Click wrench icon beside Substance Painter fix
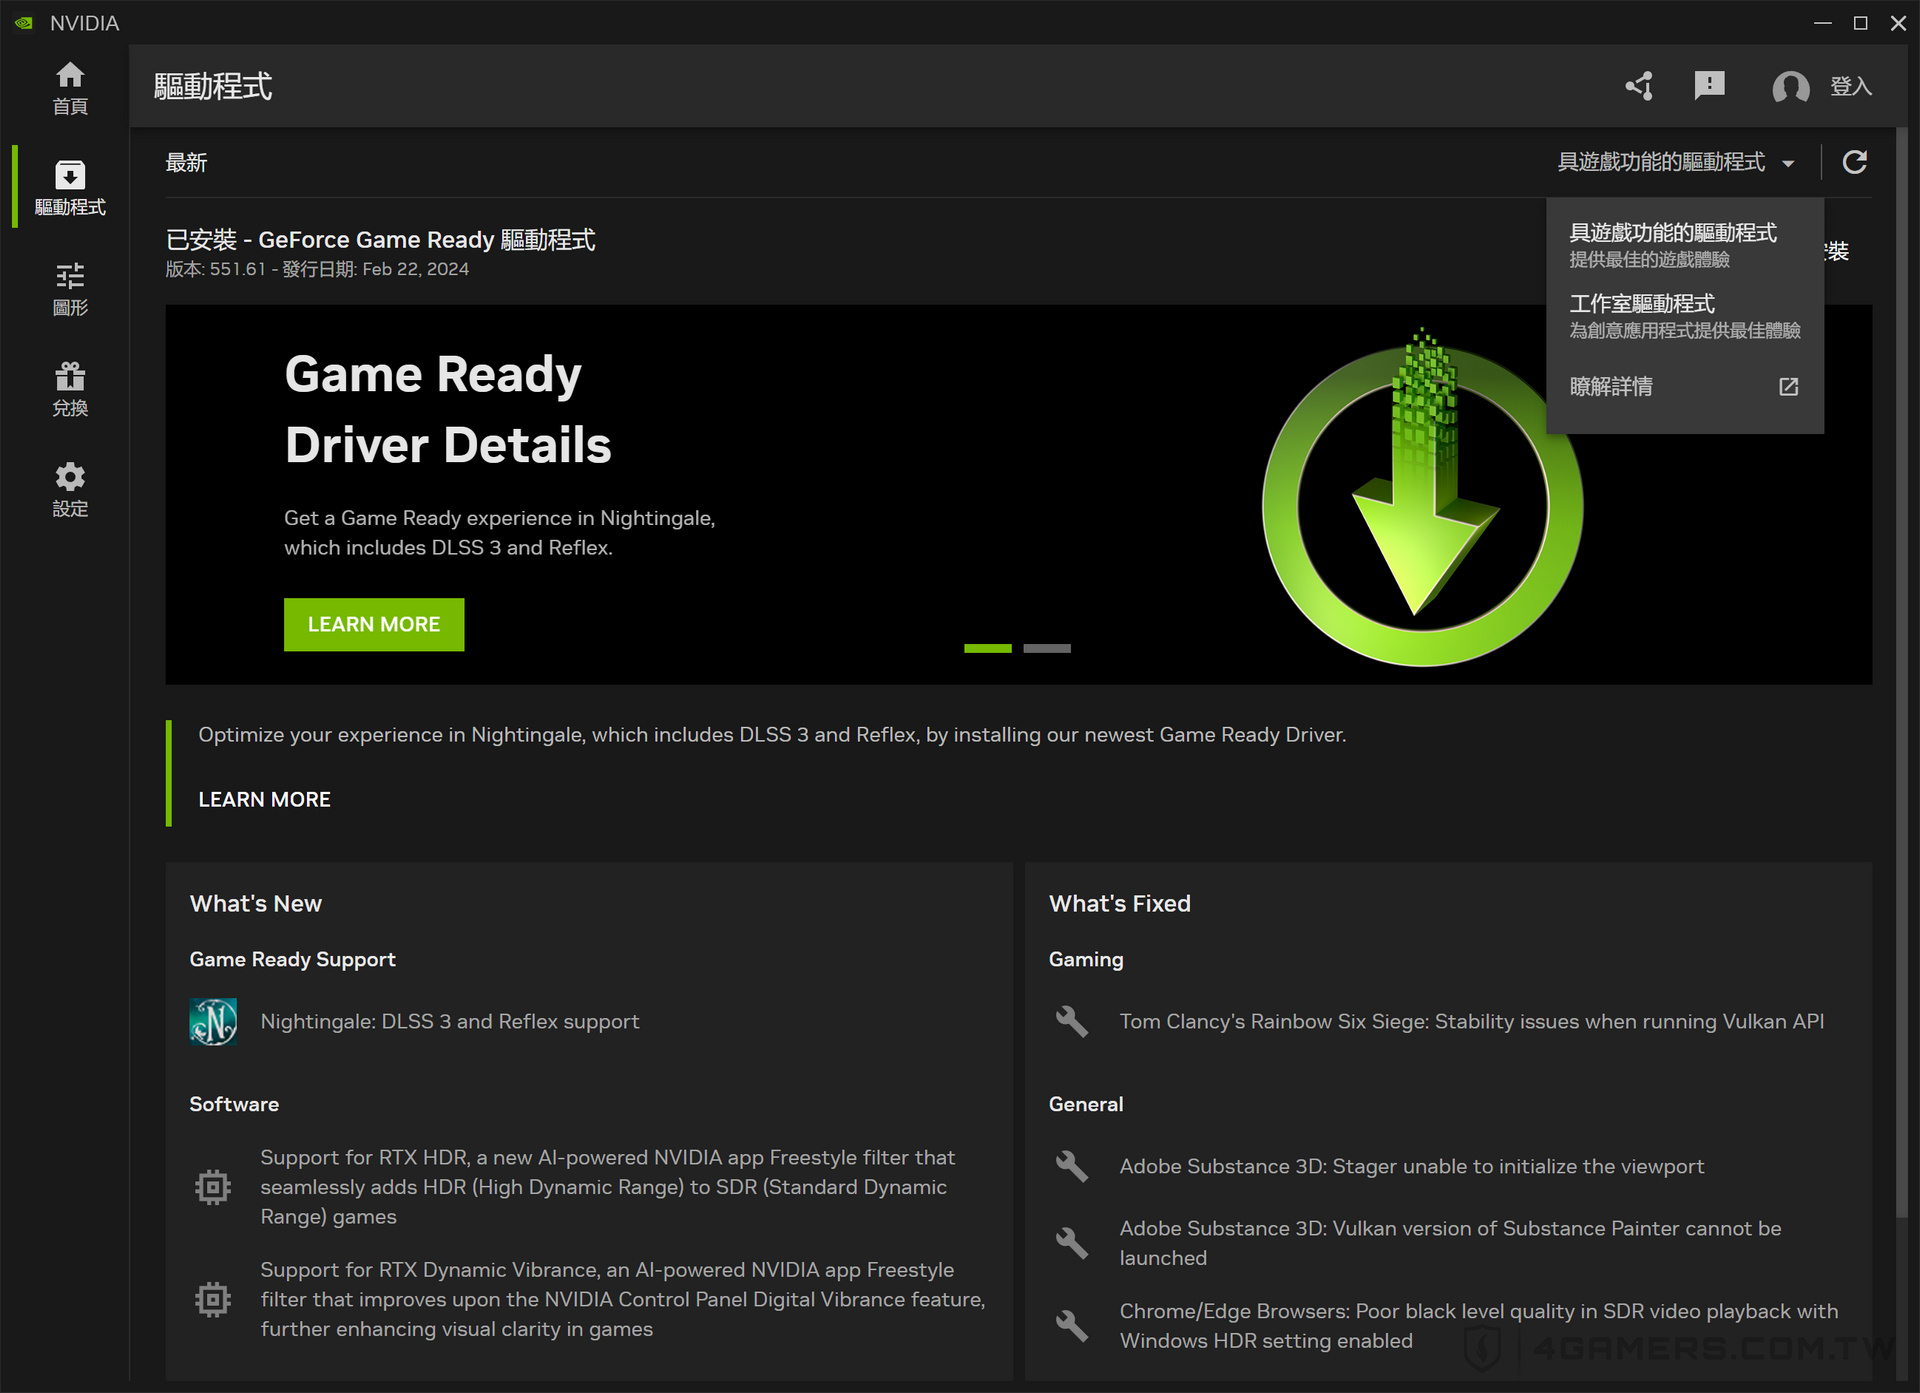1920x1393 pixels. tap(1072, 1243)
